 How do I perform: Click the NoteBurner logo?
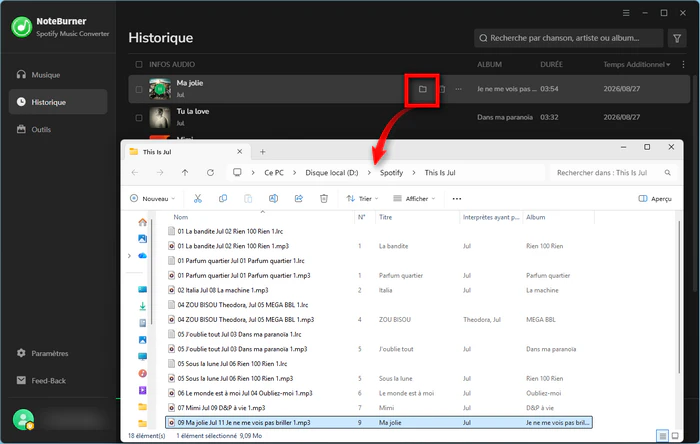coord(21,27)
